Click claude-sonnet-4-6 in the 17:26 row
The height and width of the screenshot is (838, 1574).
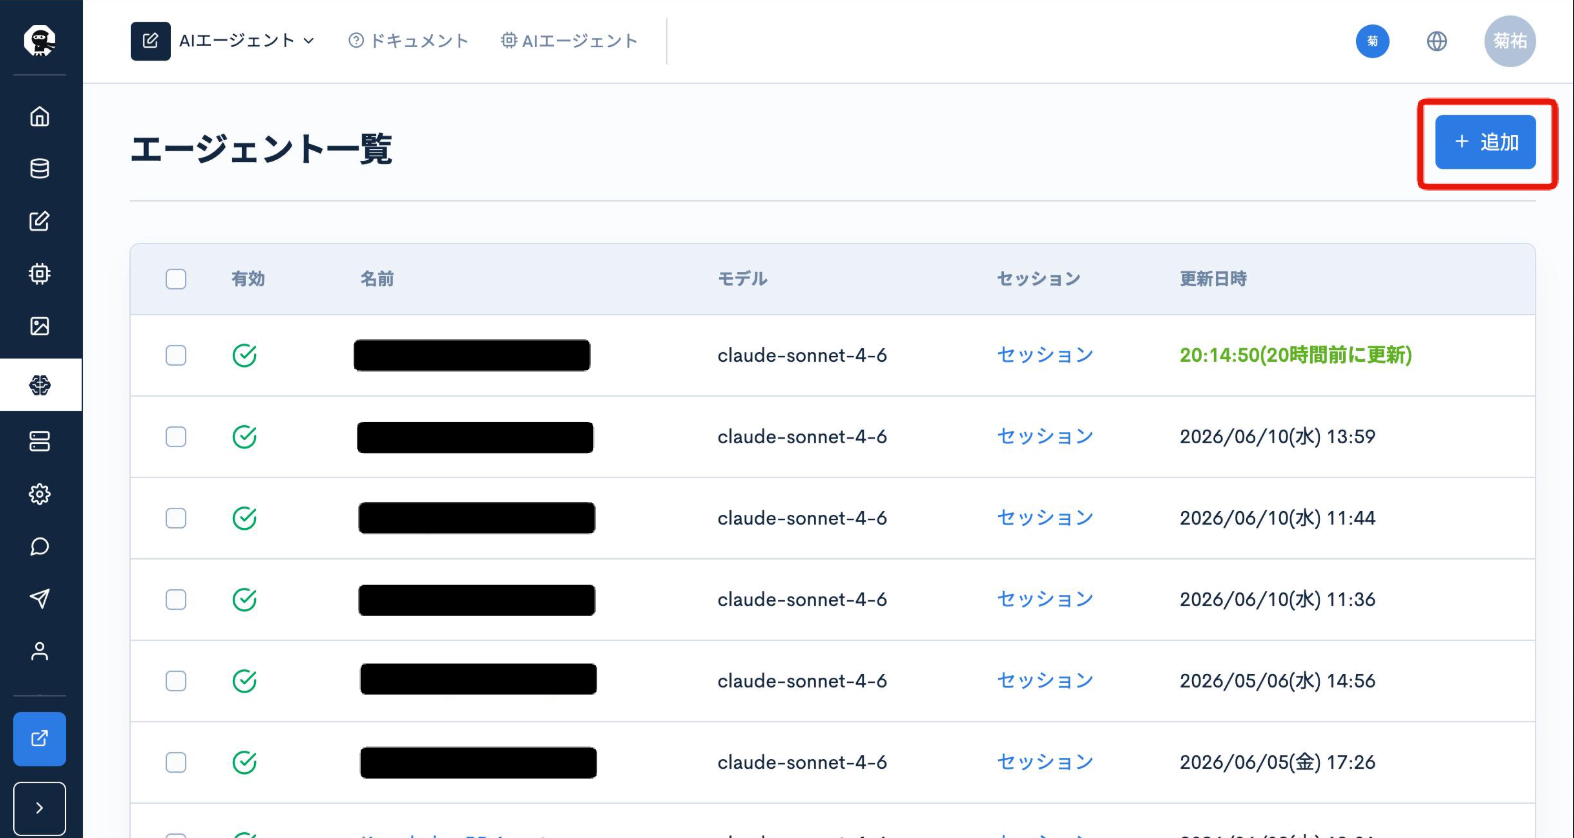coord(802,763)
